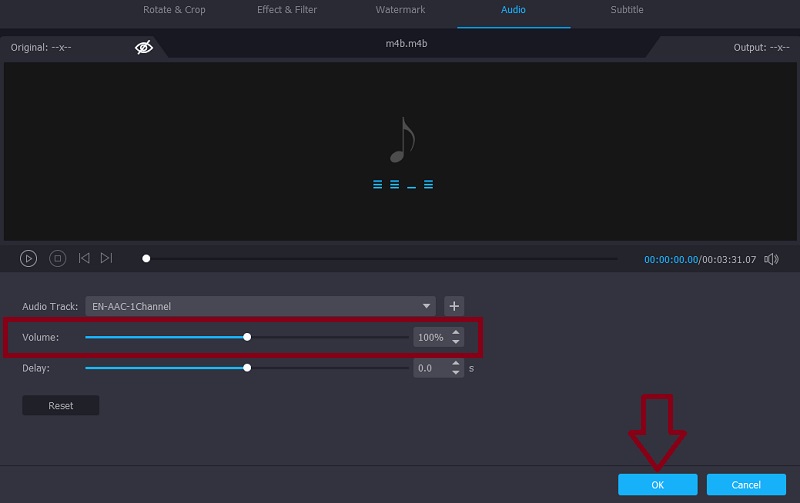Open the Effect & Filter tab
The height and width of the screenshot is (503, 800).
[285, 10]
